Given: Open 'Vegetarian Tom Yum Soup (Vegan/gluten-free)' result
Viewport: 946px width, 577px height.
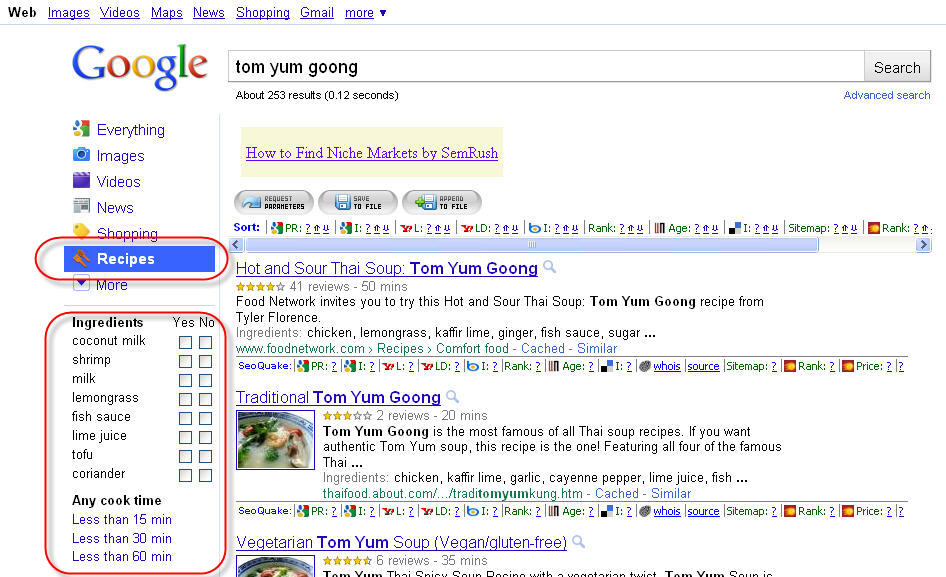Looking at the screenshot, I should tap(401, 542).
